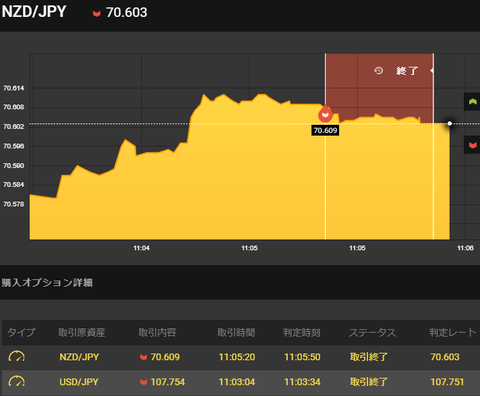Click the 購入オプション詳細 section header

point(47,283)
